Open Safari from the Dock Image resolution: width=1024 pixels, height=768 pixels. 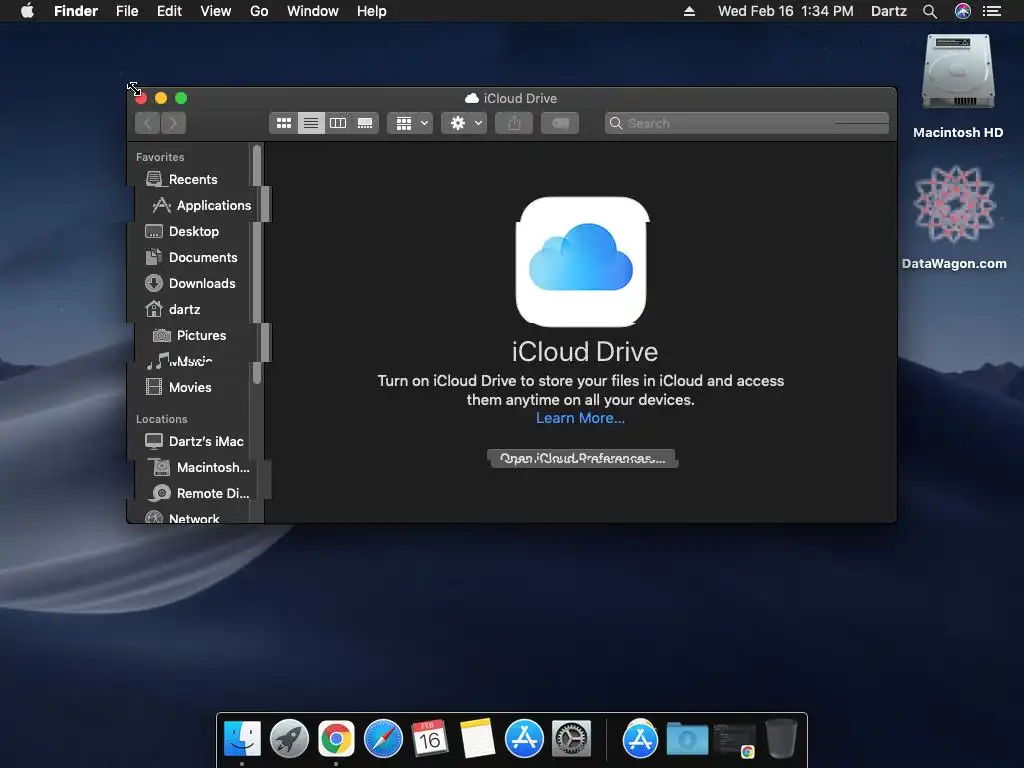[383, 739]
